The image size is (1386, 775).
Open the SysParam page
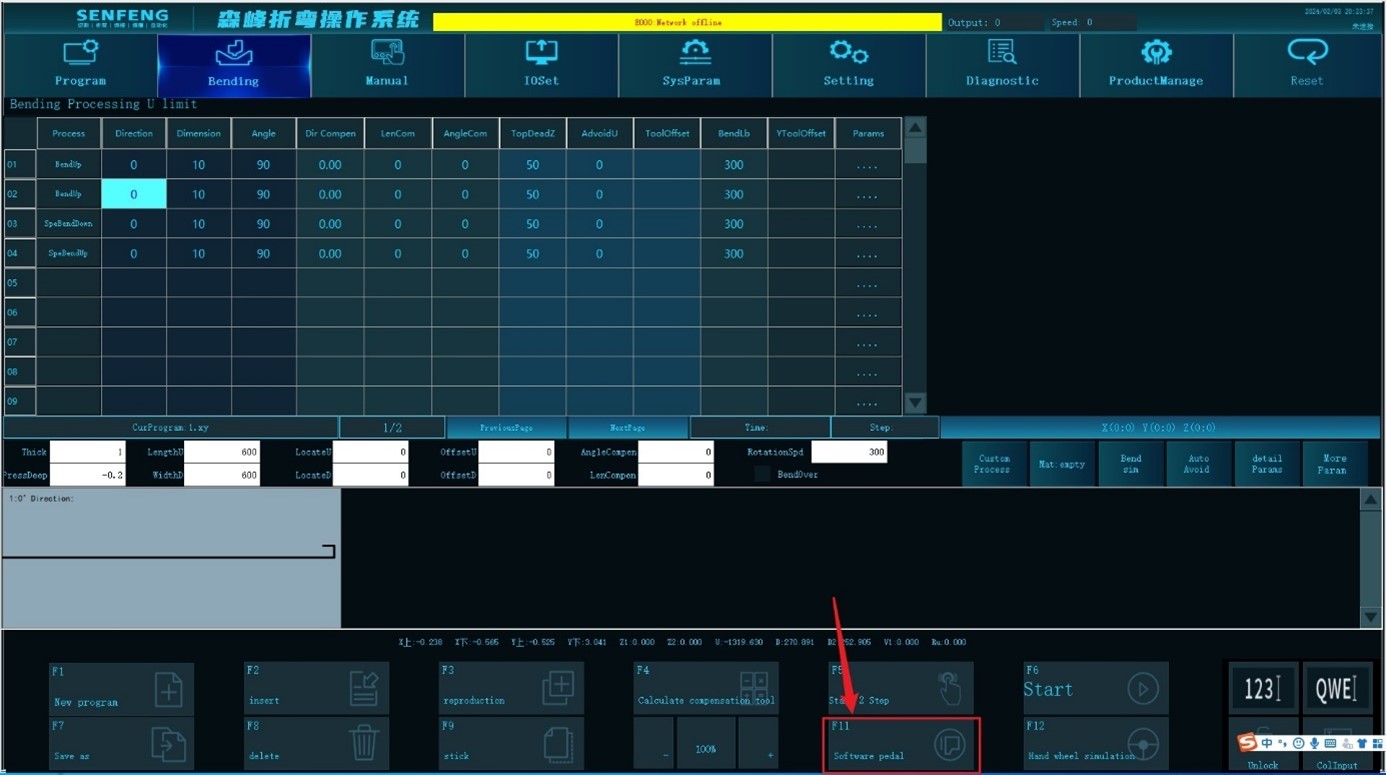[694, 65]
